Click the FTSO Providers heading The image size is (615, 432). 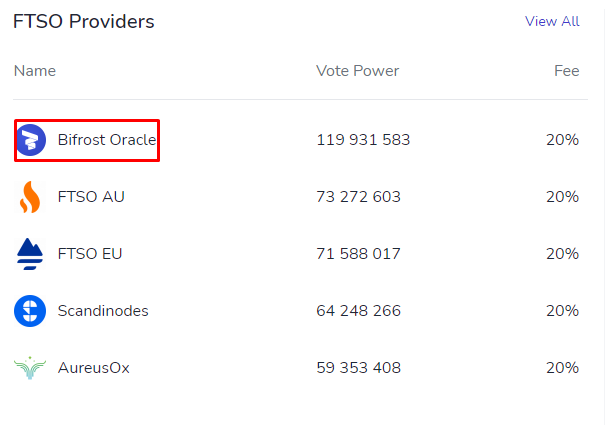pos(84,21)
